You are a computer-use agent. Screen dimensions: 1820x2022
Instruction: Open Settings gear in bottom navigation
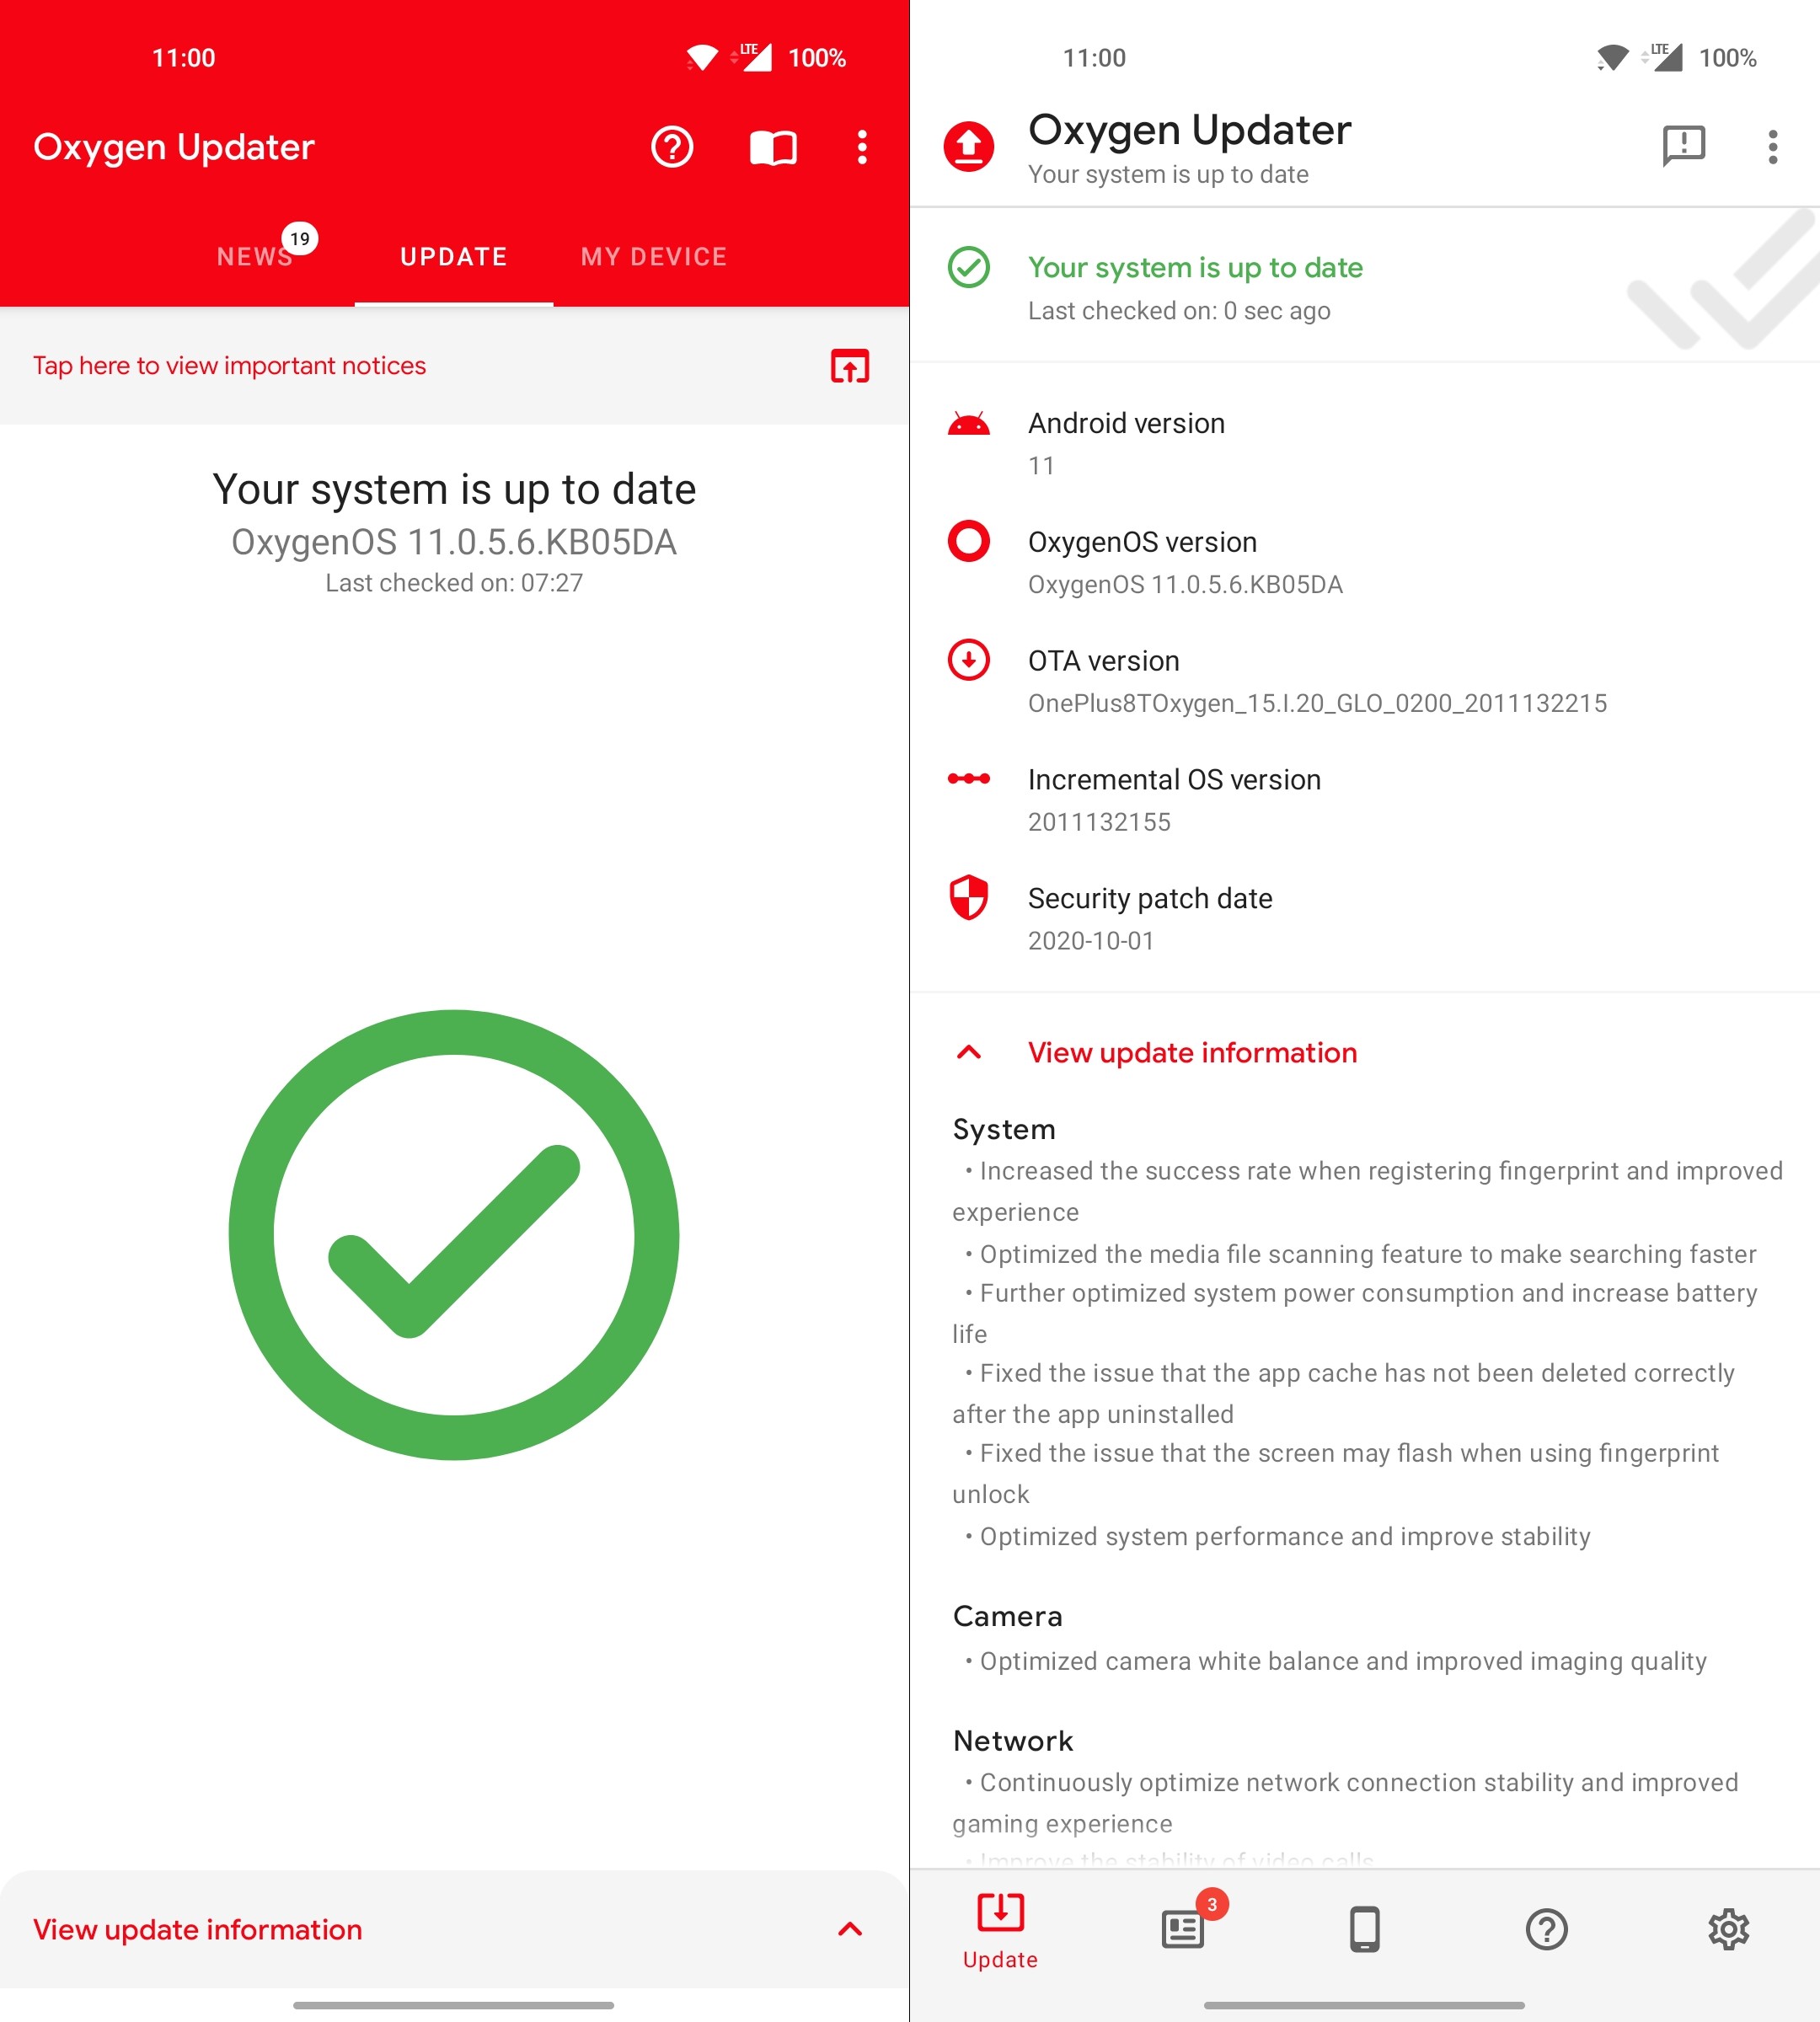click(1729, 1929)
